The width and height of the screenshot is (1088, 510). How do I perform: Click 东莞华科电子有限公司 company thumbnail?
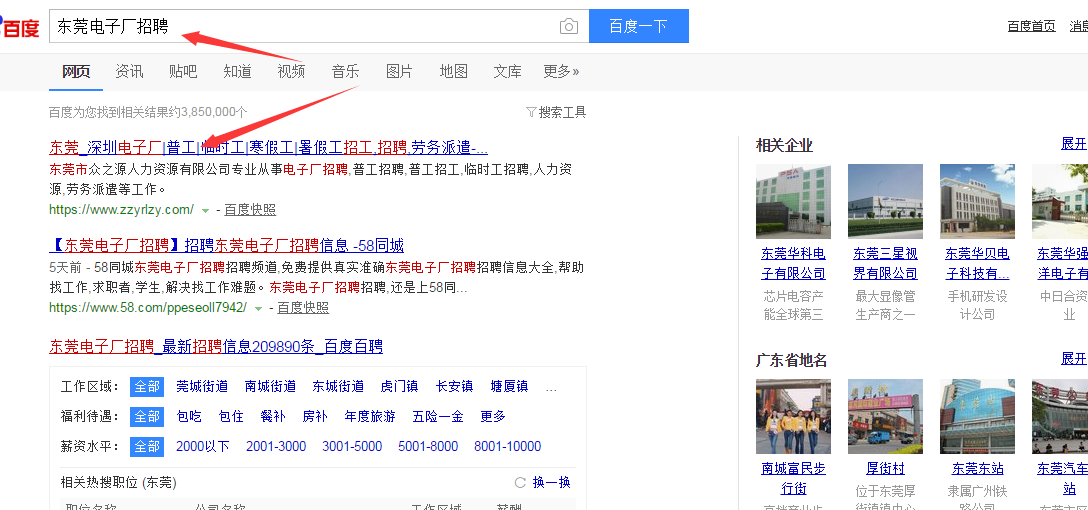click(x=793, y=200)
